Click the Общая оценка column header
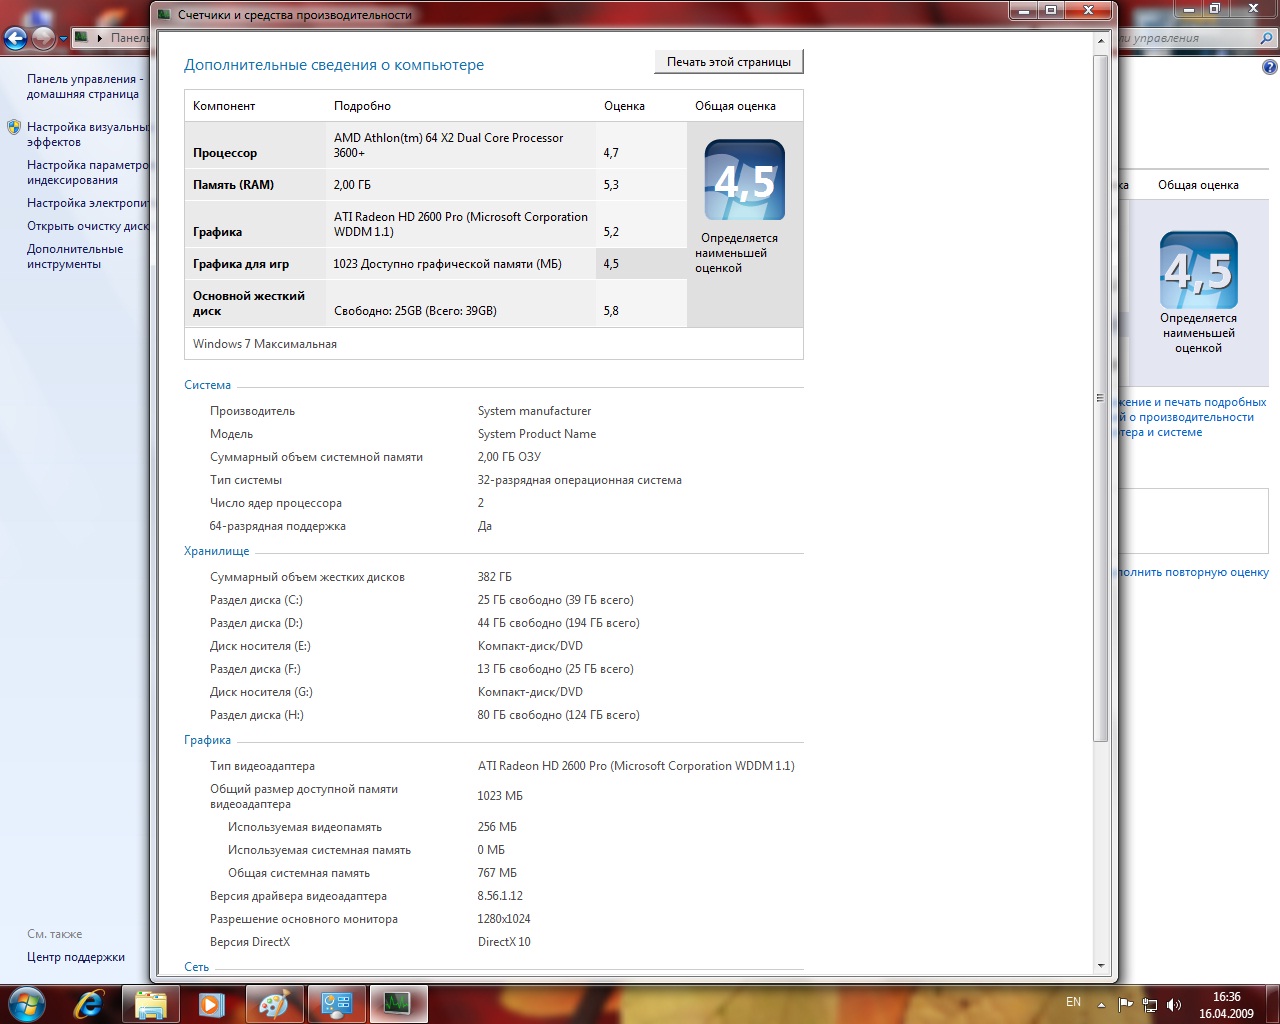 735,106
